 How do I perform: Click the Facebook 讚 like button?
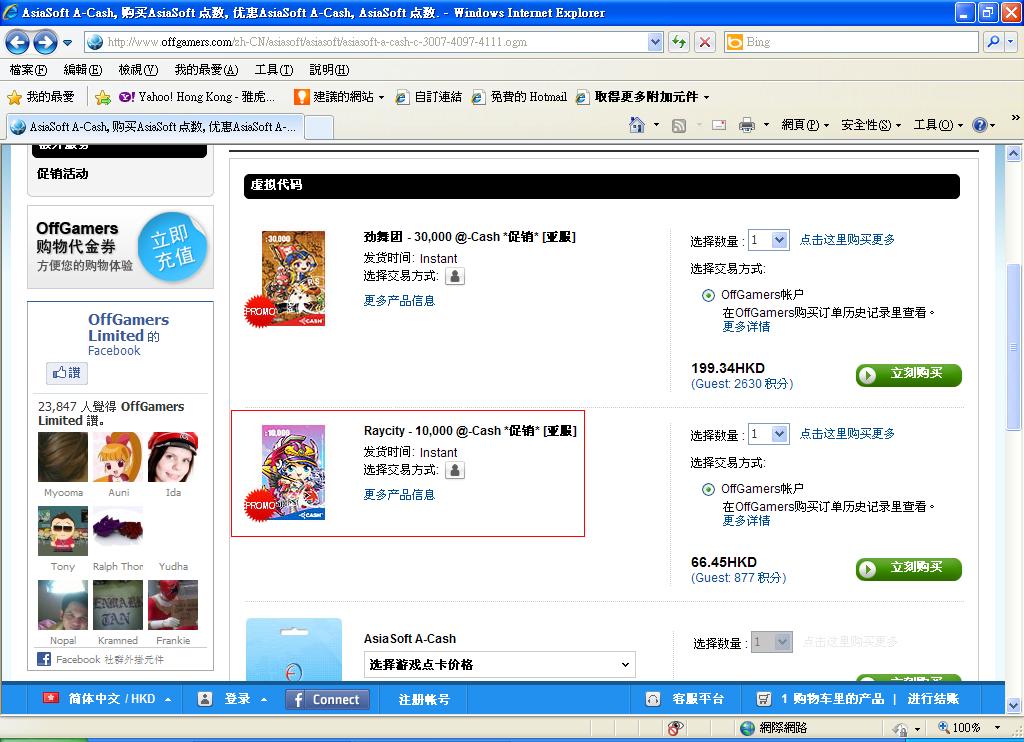(x=67, y=373)
